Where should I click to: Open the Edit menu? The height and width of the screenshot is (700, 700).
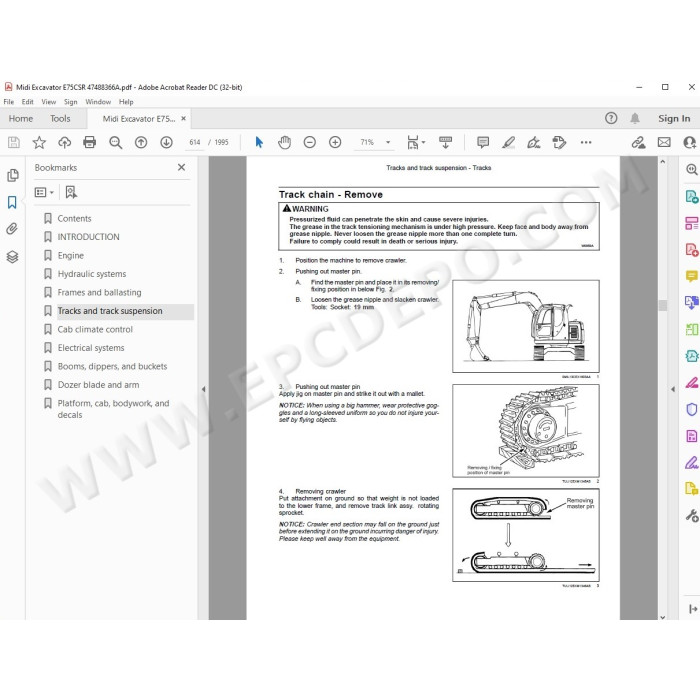(28, 102)
